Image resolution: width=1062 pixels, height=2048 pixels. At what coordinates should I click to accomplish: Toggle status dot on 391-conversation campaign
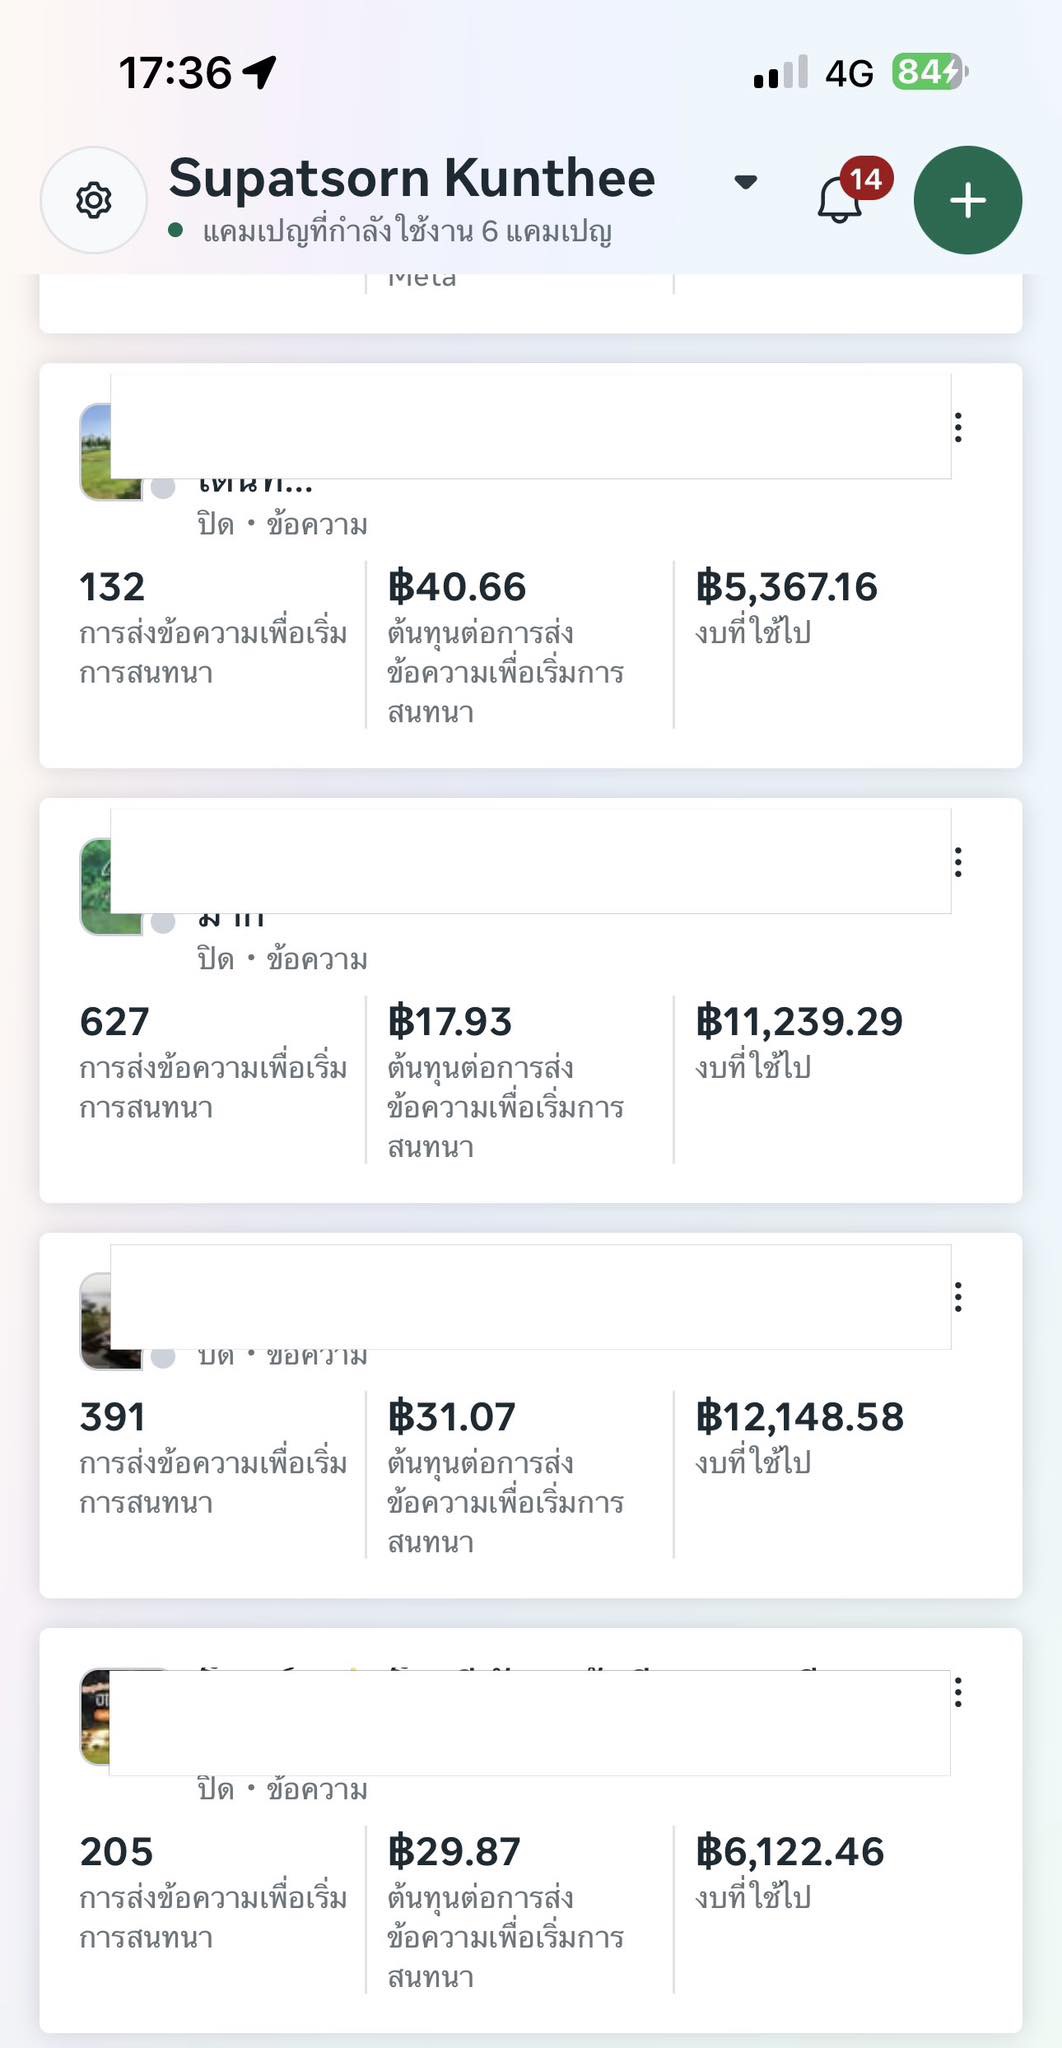click(x=163, y=1357)
